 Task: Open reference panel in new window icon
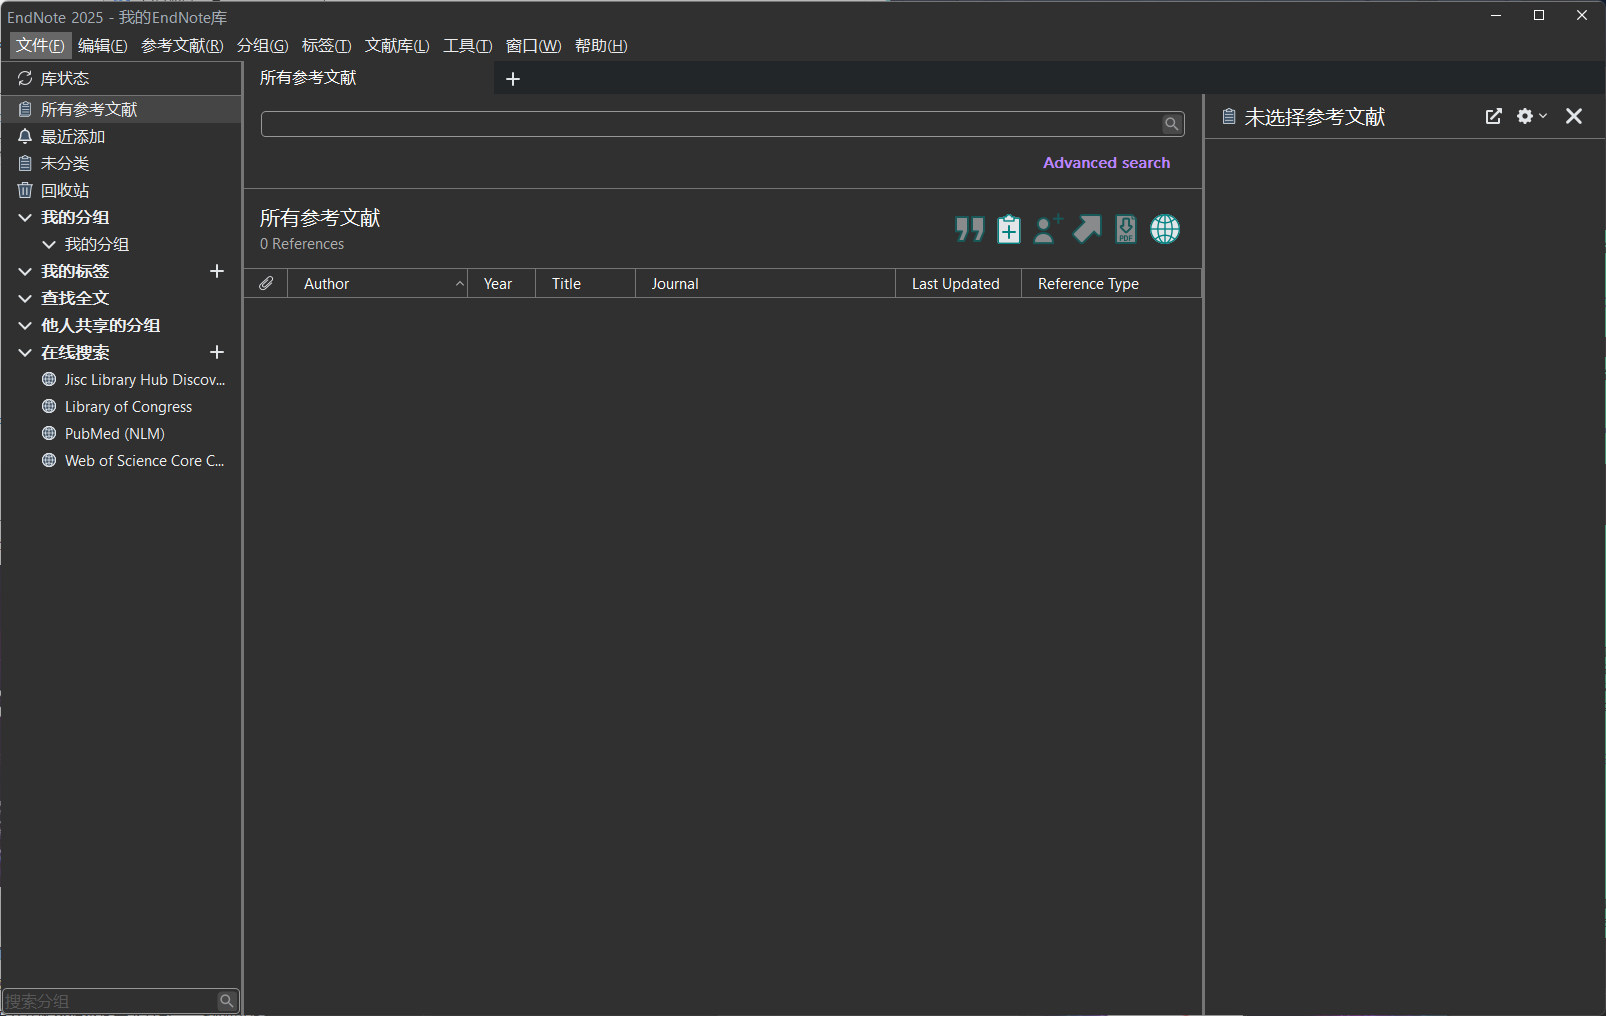point(1493,116)
